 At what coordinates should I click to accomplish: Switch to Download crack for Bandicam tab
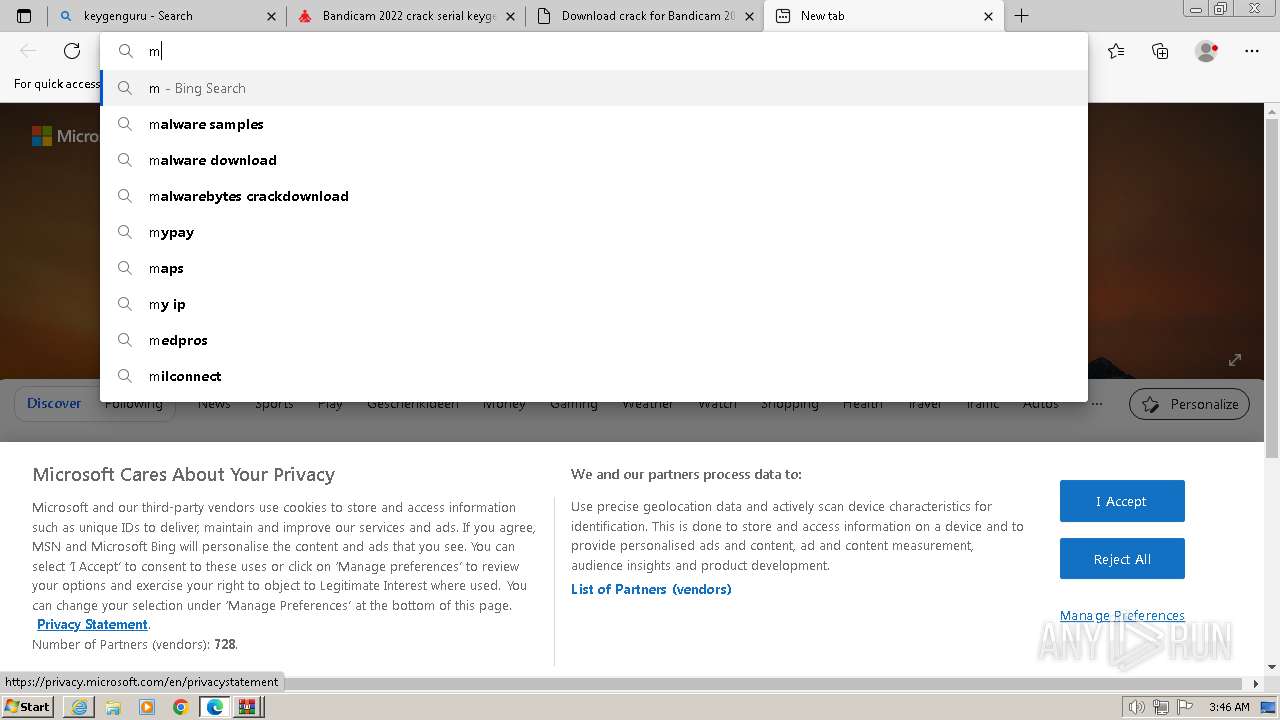point(645,16)
